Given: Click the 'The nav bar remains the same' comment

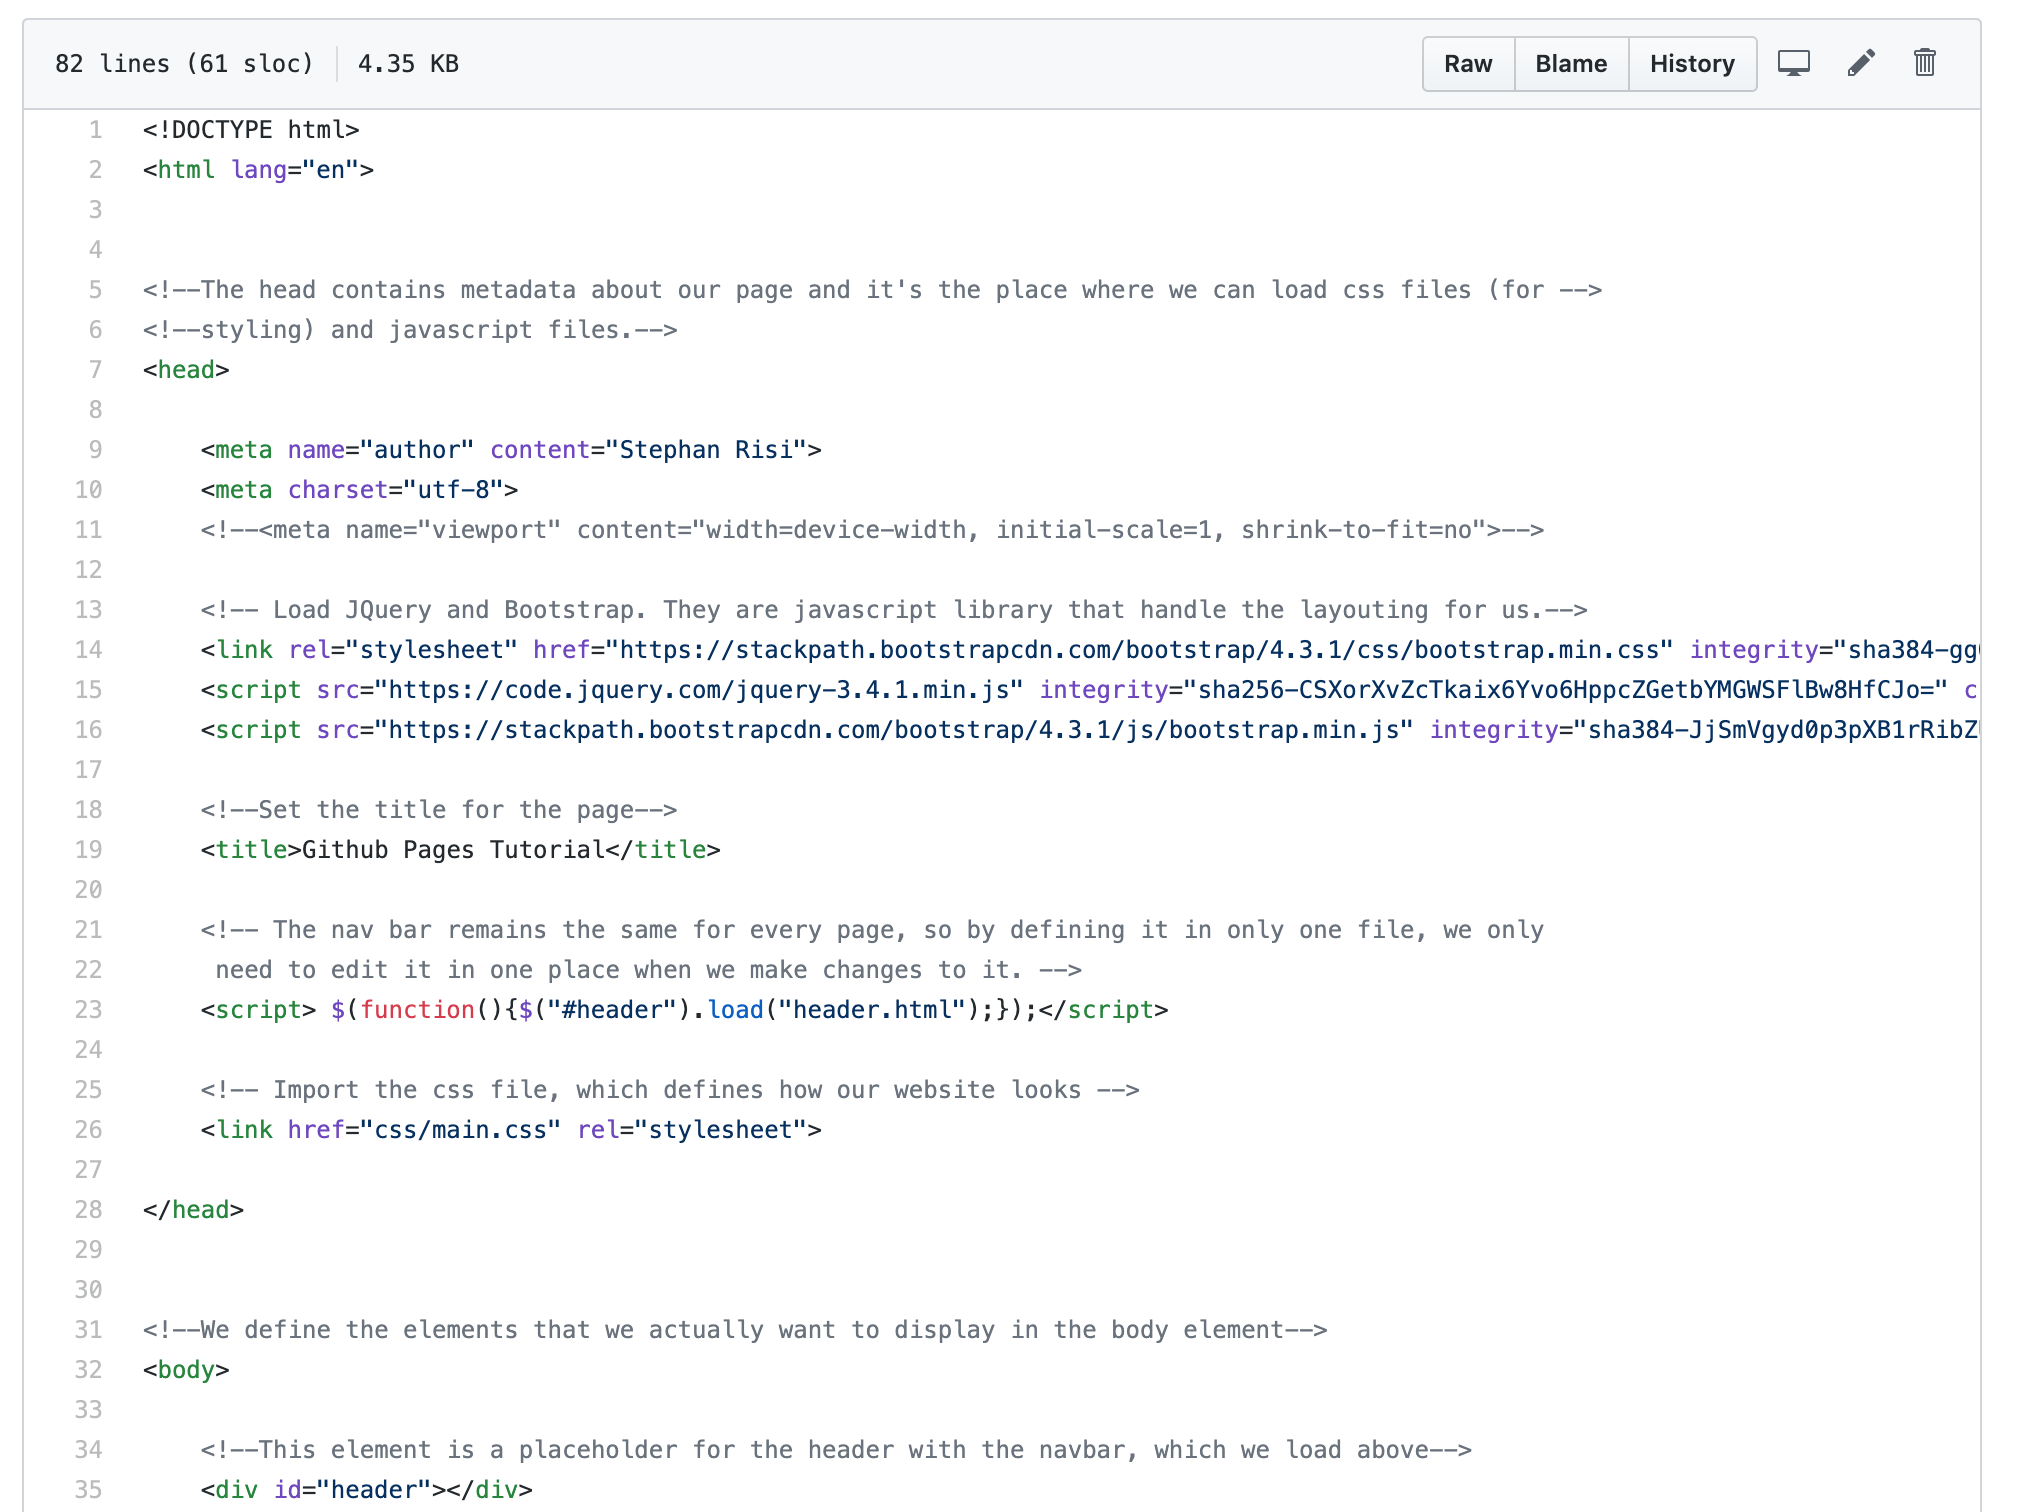Looking at the screenshot, I should coord(872,930).
